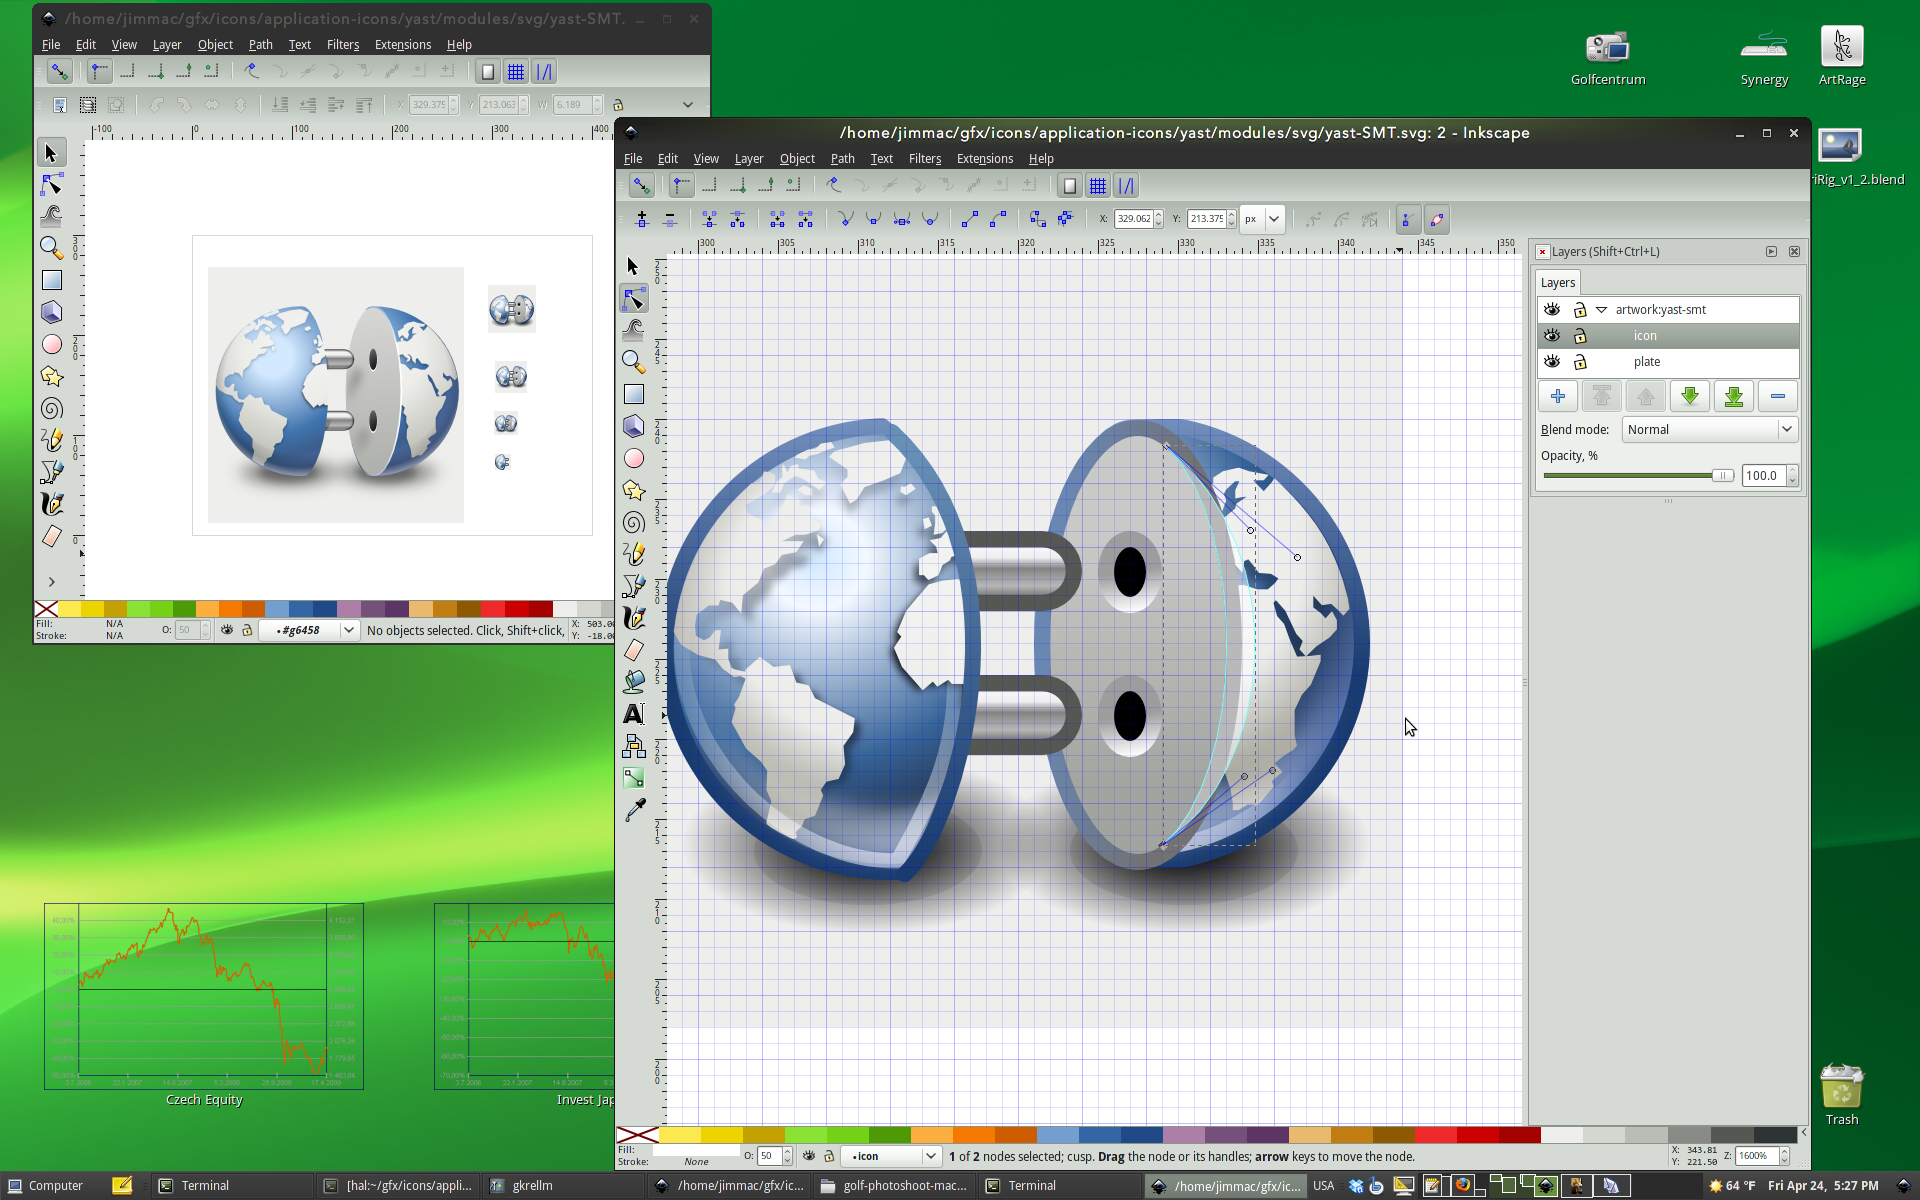Image resolution: width=1920 pixels, height=1200 pixels.
Task: Select the Bezier pen tool
Action: 634,588
